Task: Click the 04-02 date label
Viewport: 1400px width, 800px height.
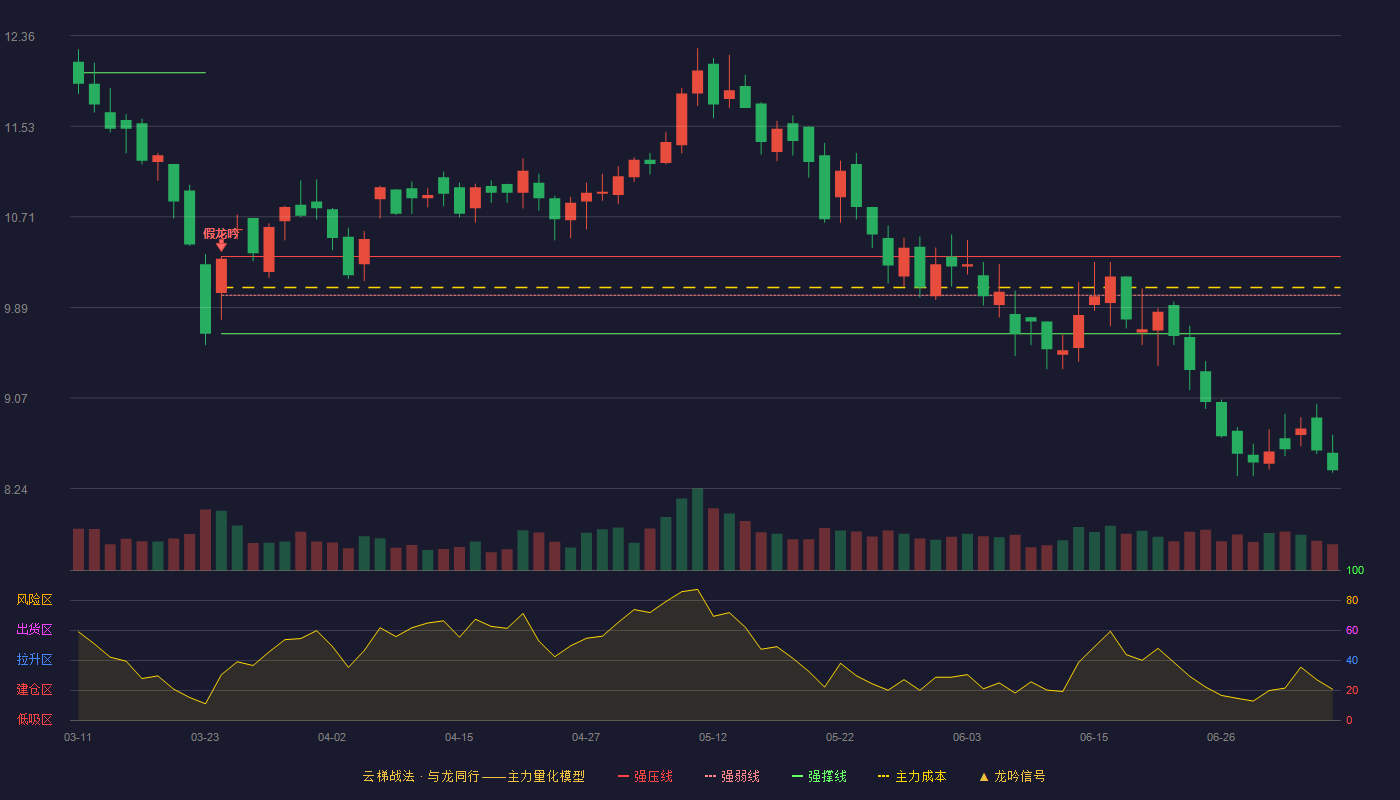Action: pyautogui.click(x=332, y=737)
